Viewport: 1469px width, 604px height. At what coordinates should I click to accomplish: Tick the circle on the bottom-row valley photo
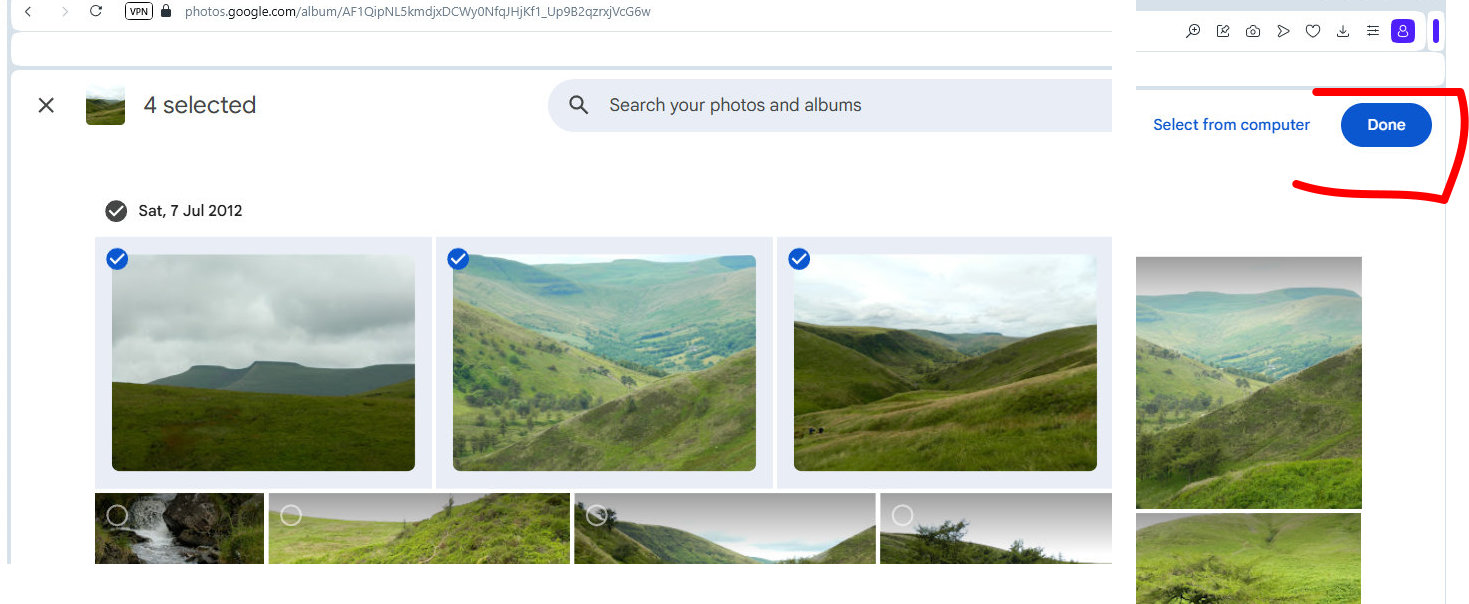(x=597, y=515)
